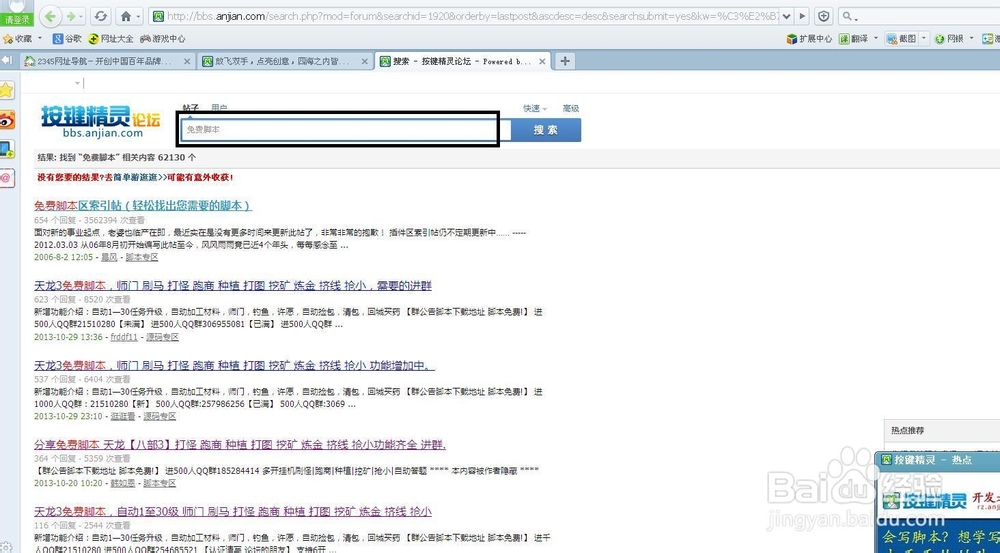Click the address bar URL field

[472, 16]
